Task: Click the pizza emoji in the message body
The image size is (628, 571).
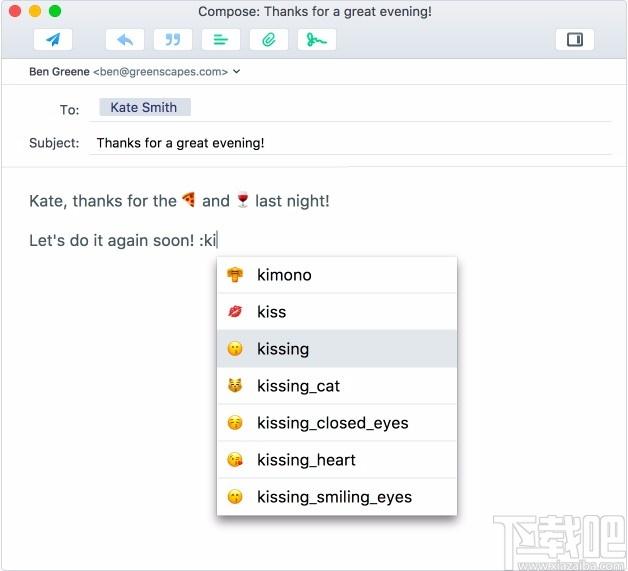Action: click(x=189, y=199)
